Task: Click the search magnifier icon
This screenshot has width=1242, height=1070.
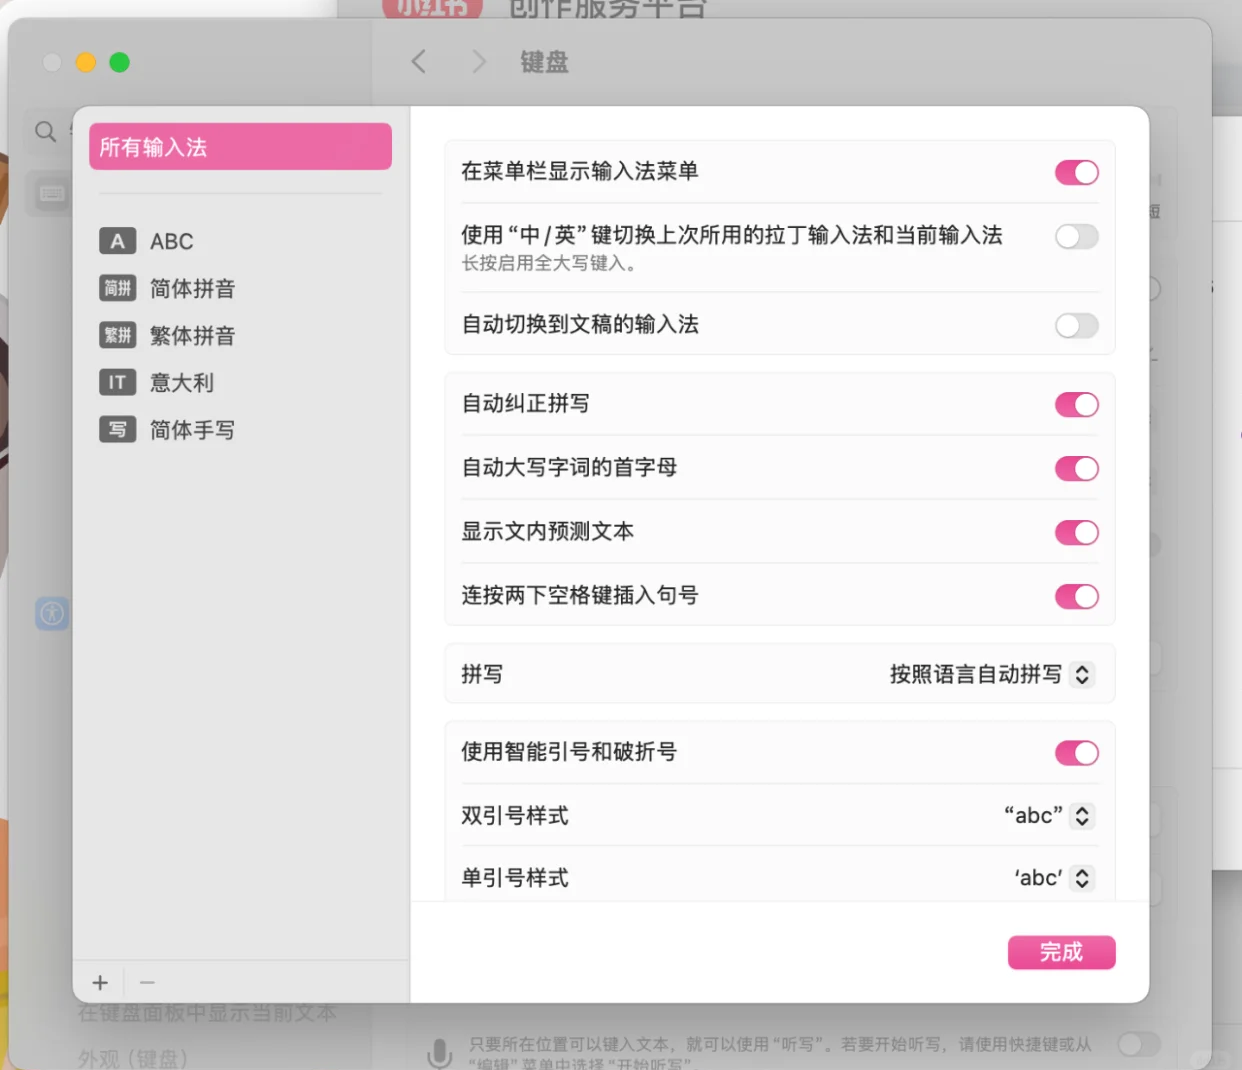Action: click(x=44, y=130)
